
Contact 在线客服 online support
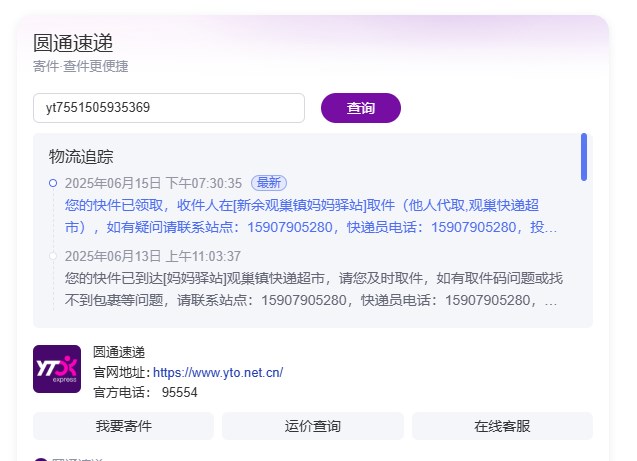503,426
